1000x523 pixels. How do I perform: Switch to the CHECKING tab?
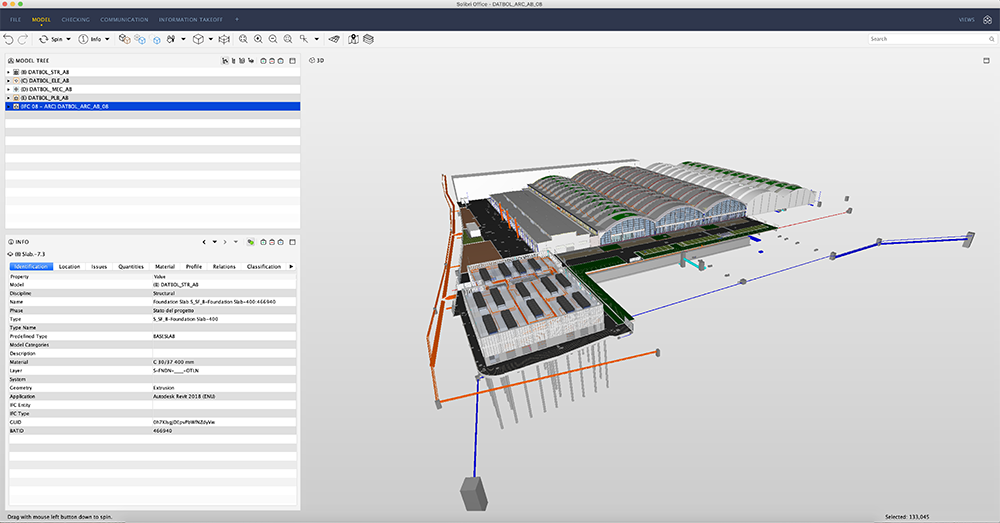click(x=75, y=20)
